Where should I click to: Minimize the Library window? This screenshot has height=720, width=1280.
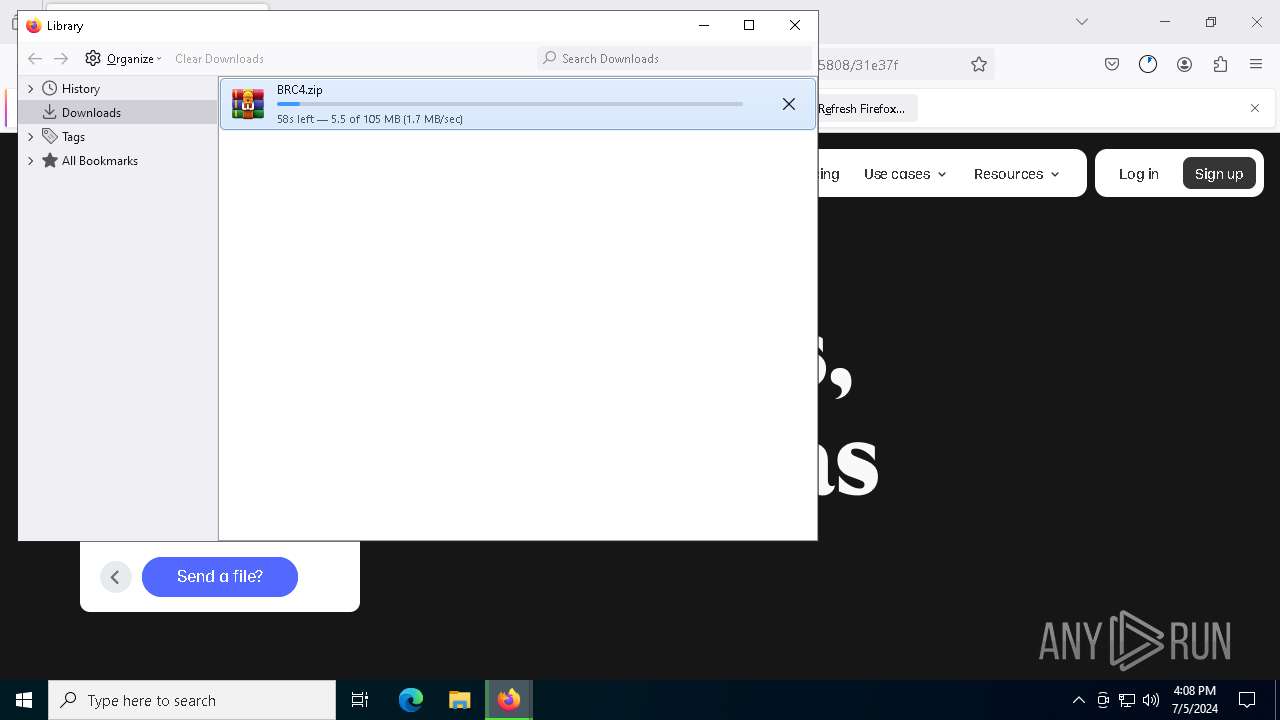[704, 25]
